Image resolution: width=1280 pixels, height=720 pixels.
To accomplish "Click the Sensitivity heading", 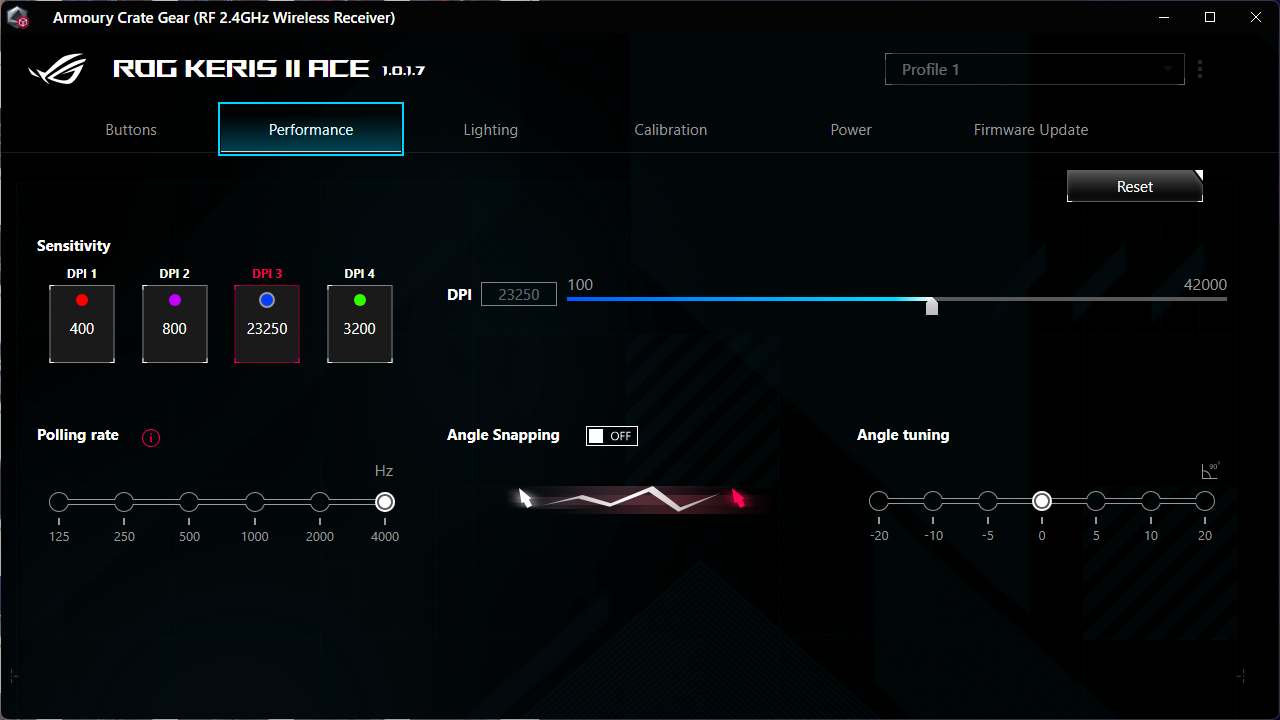I will 74,246.
